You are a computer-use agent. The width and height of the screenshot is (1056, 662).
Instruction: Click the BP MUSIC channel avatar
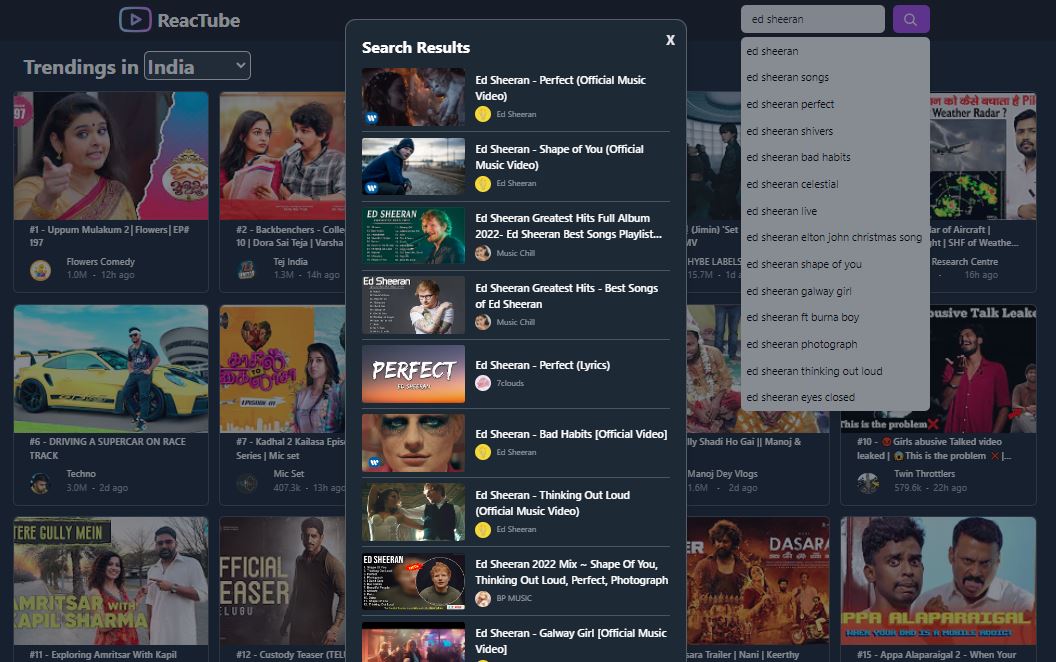(483, 599)
